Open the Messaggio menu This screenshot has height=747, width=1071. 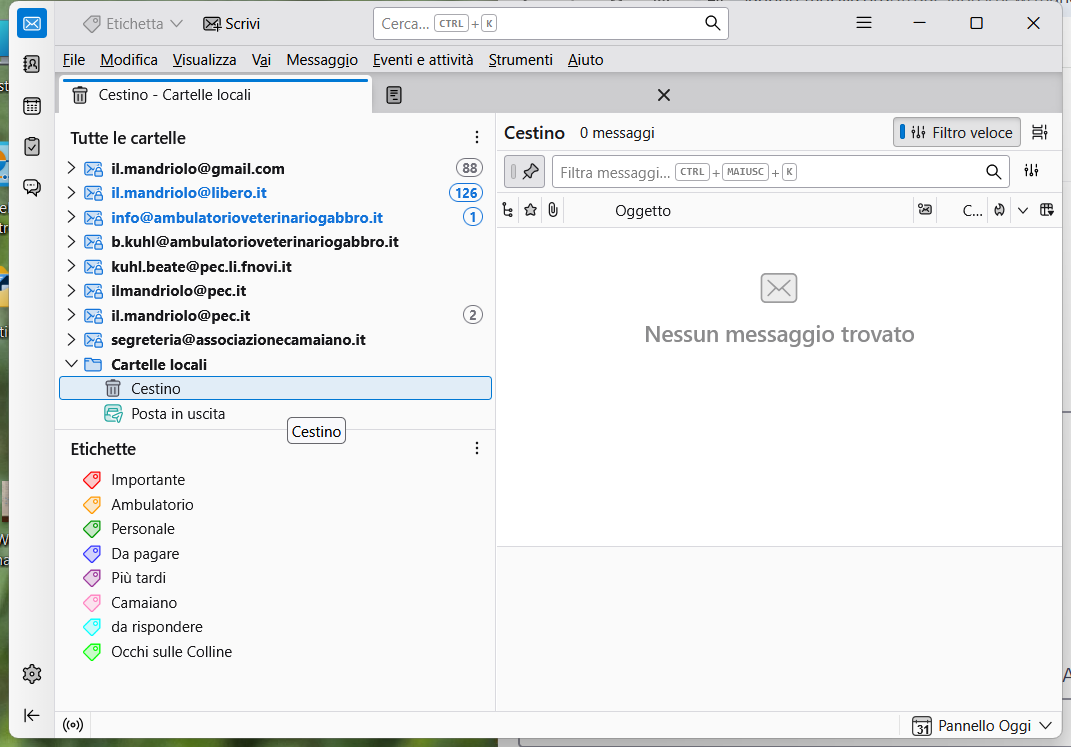[322, 60]
